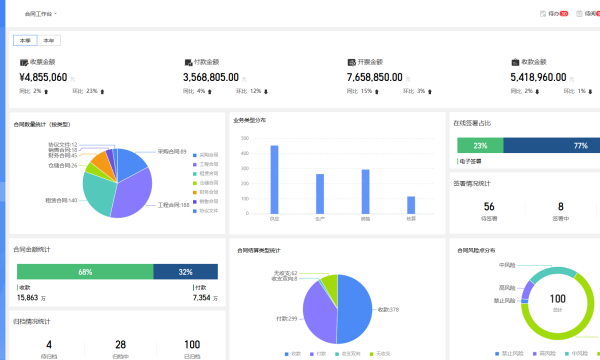Toggle 协议文件 legend in contract pie
The width and height of the screenshot is (600, 360).
205,211
